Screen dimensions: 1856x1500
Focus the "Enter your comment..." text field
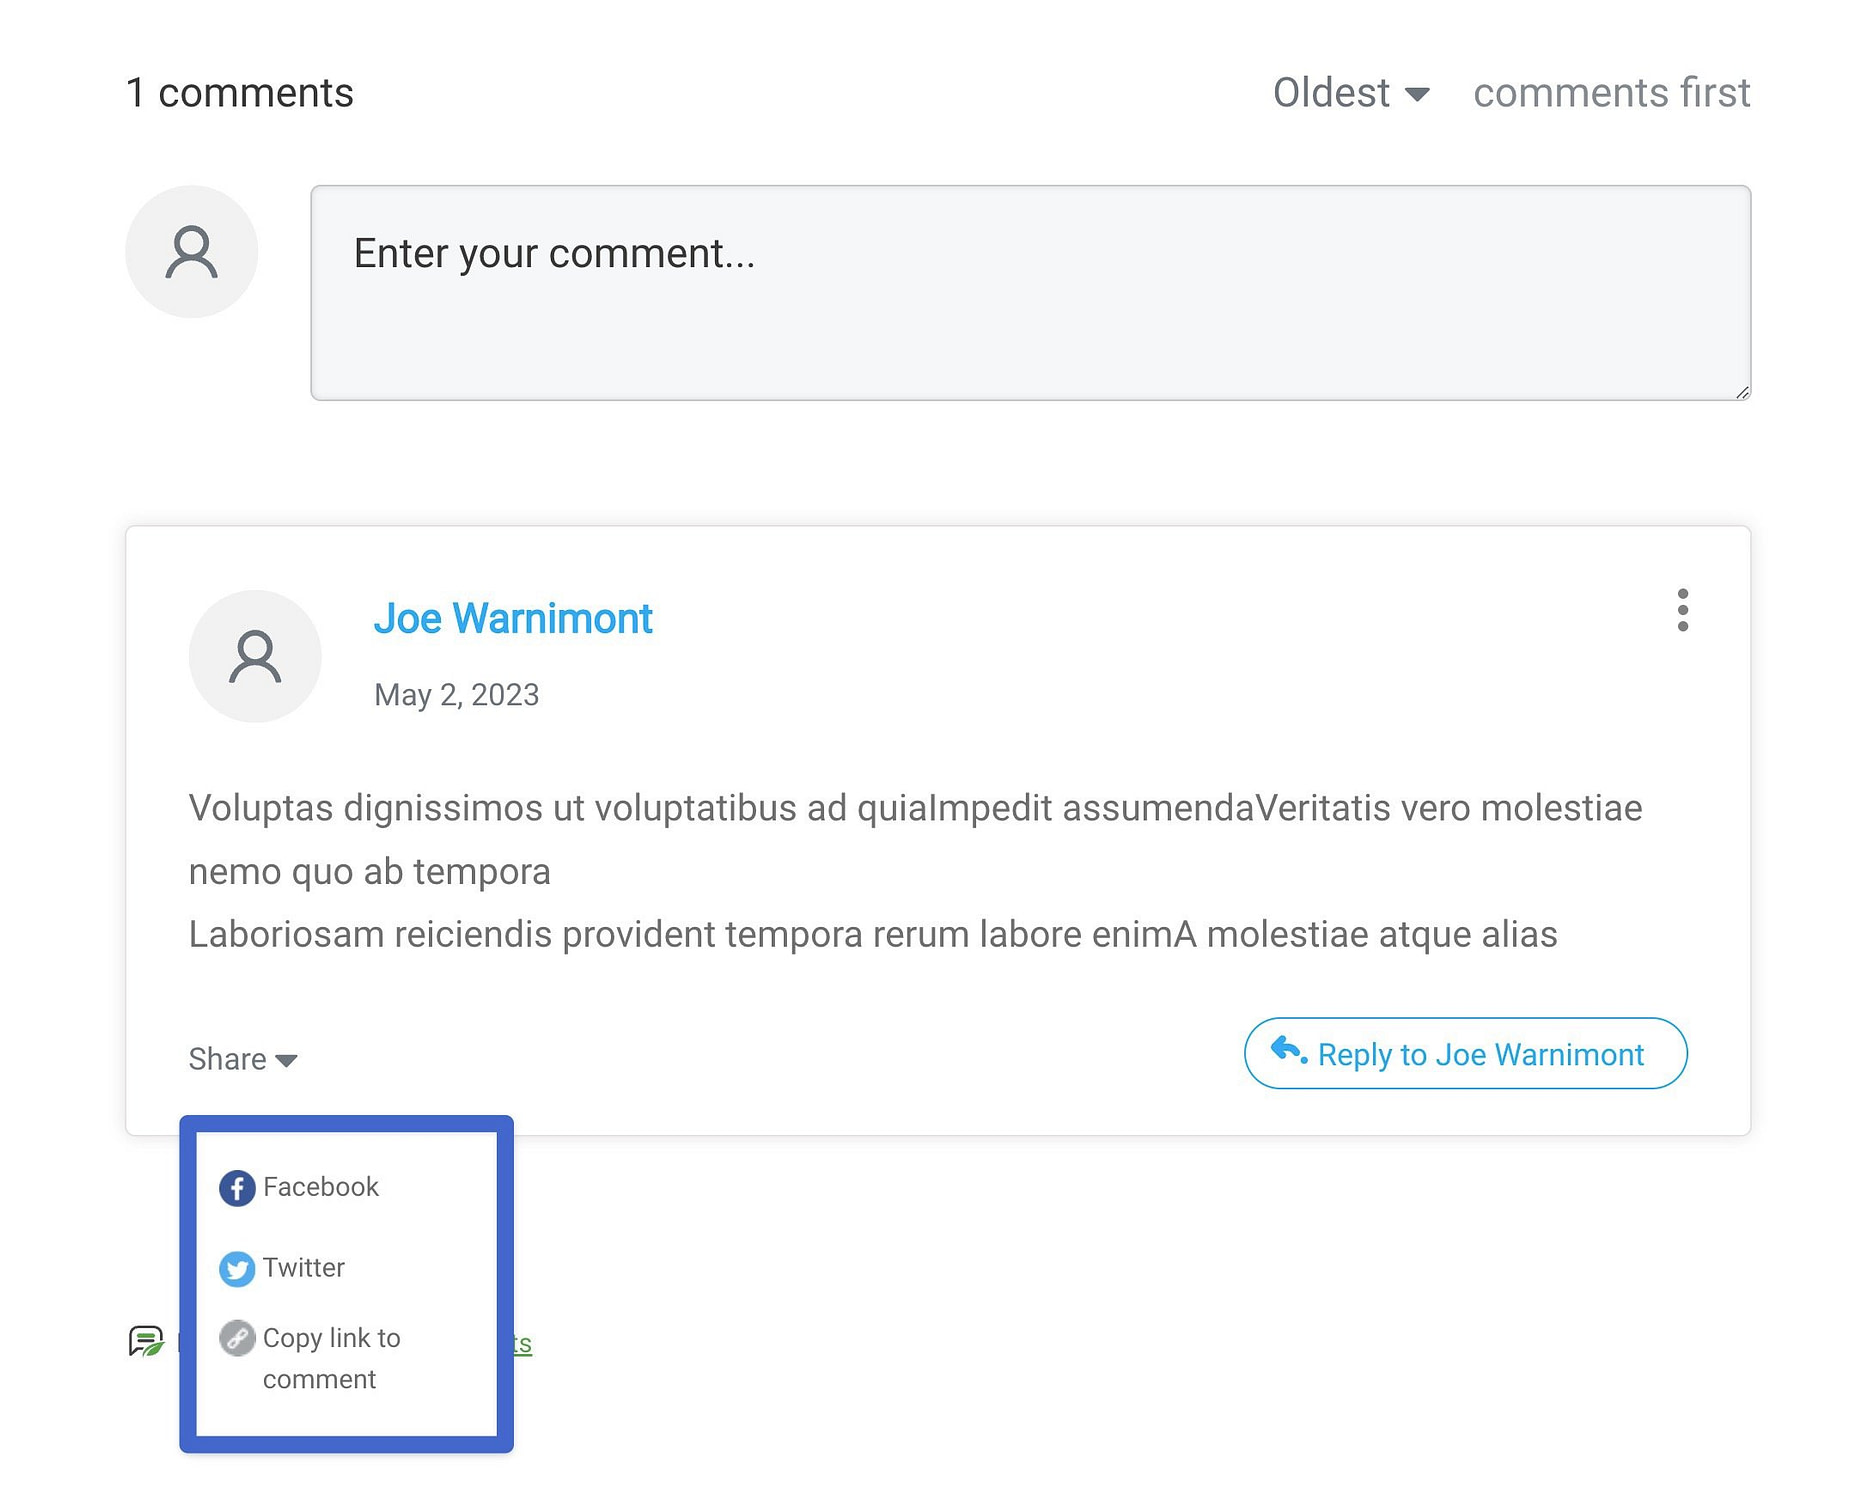pos(1030,293)
